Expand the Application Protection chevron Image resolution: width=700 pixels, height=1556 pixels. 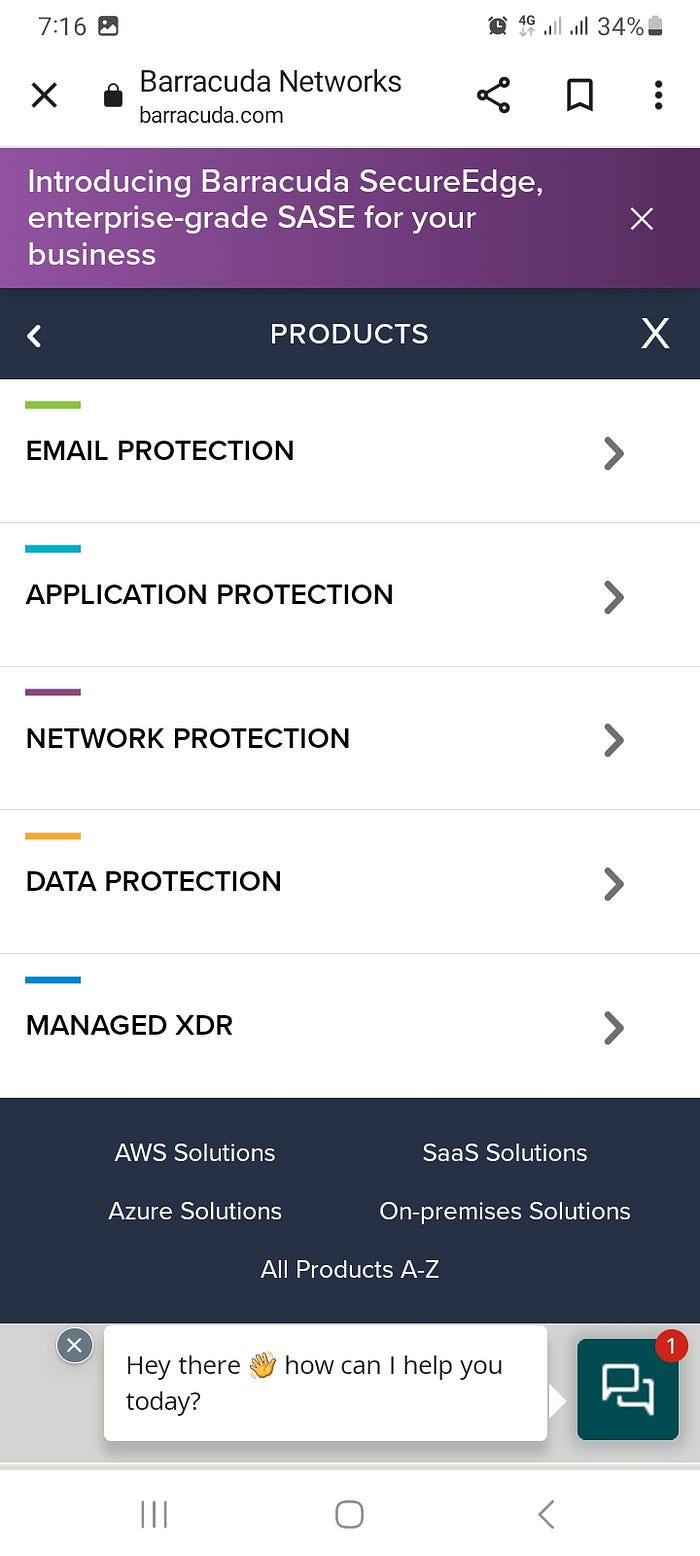(614, 597)
